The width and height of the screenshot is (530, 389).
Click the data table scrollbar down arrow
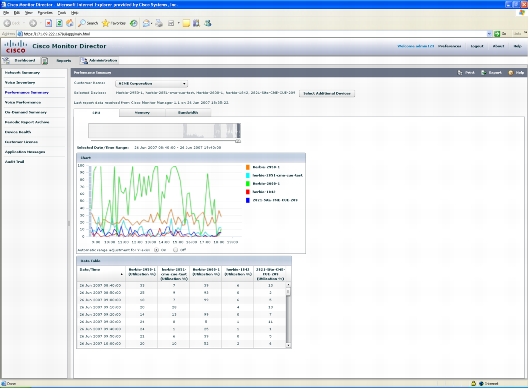click(288, 345)
